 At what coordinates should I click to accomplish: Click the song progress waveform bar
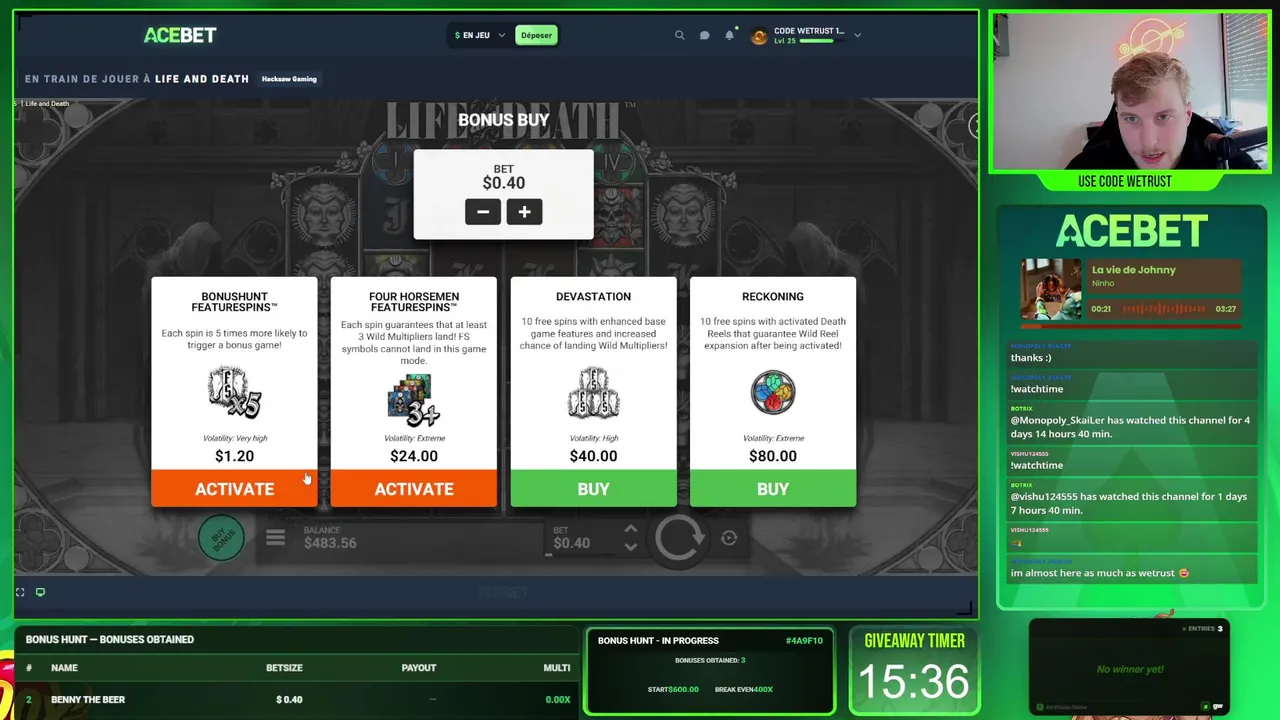(1166, 309)
